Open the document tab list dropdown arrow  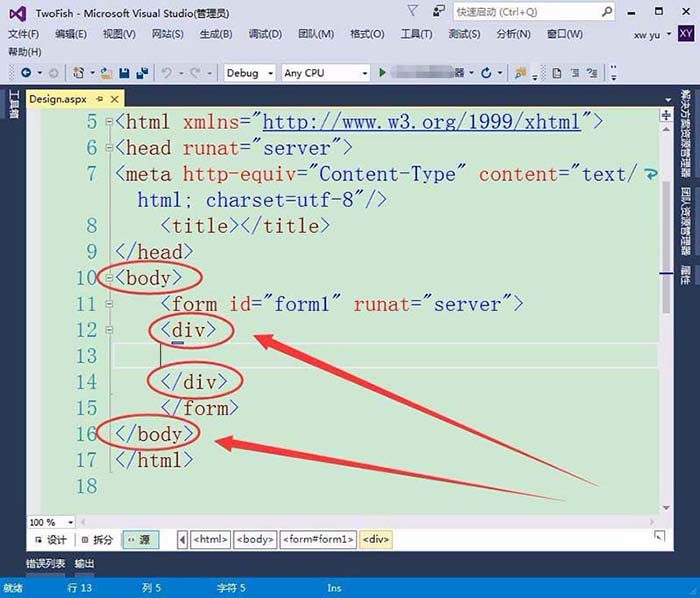668,100
